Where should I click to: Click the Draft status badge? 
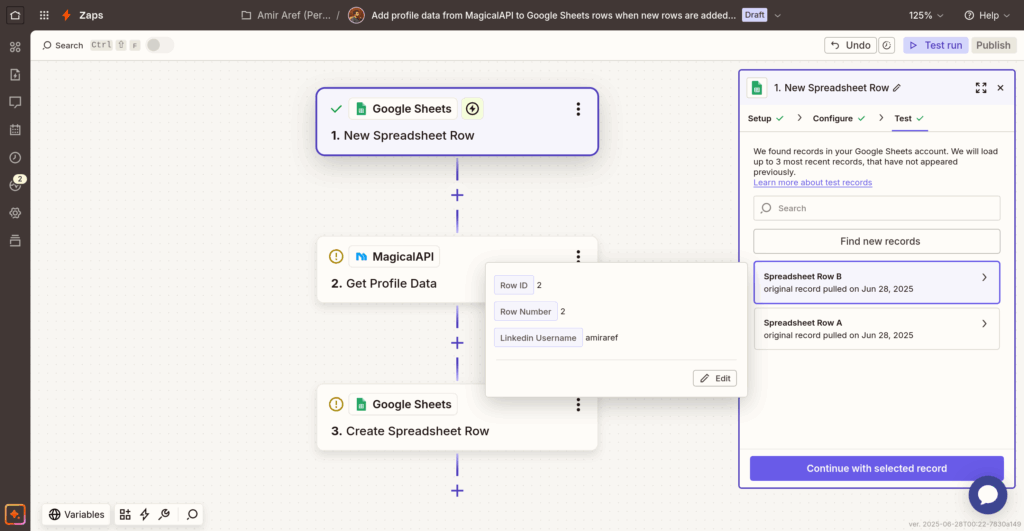pyautogui.click(x=754, y=15)
